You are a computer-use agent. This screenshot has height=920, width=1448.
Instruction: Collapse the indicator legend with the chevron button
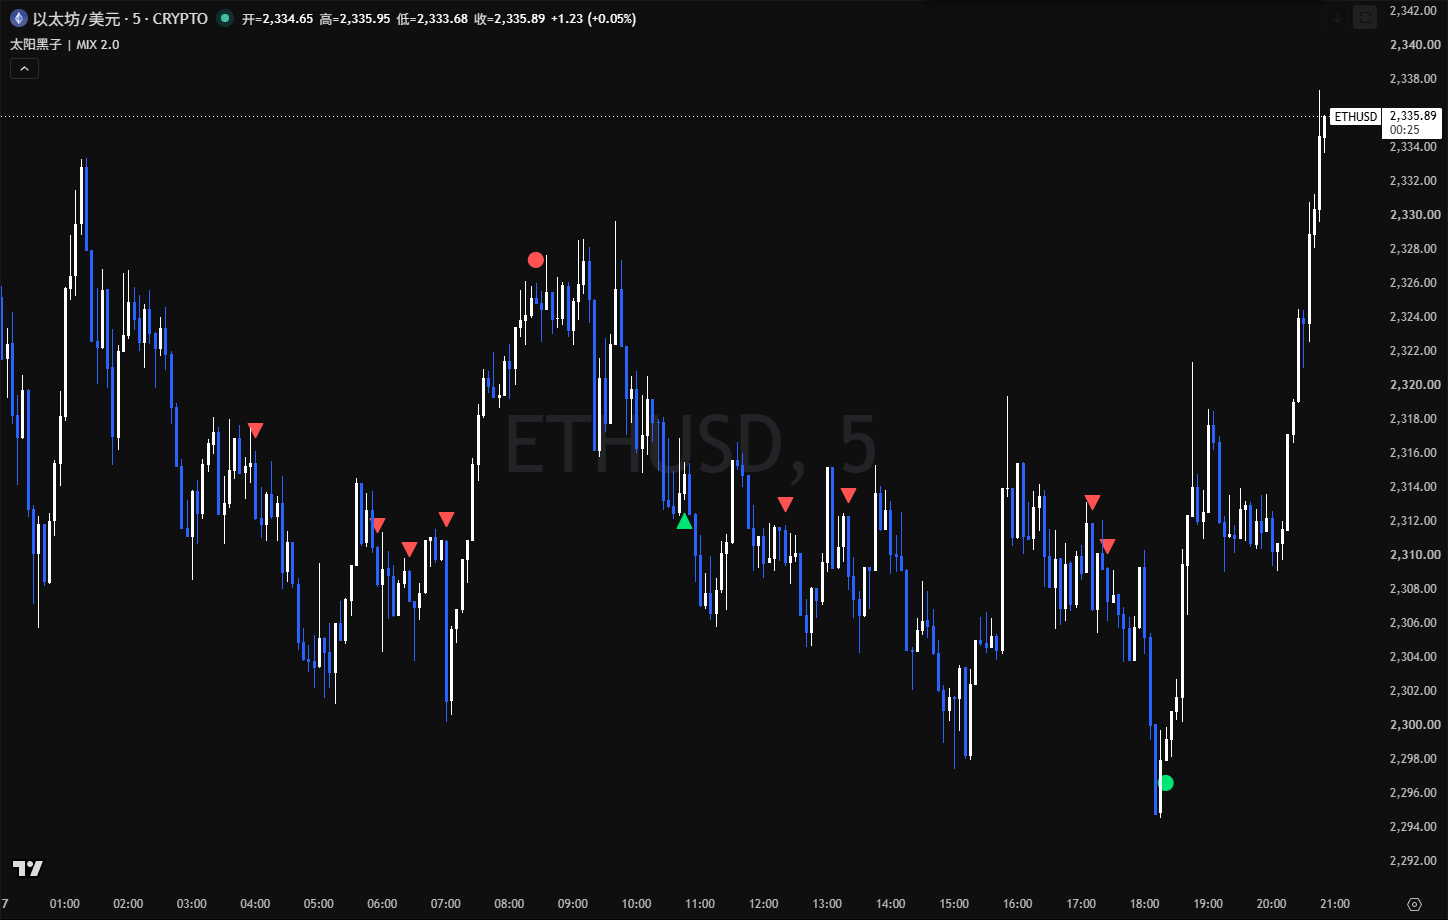25,68
